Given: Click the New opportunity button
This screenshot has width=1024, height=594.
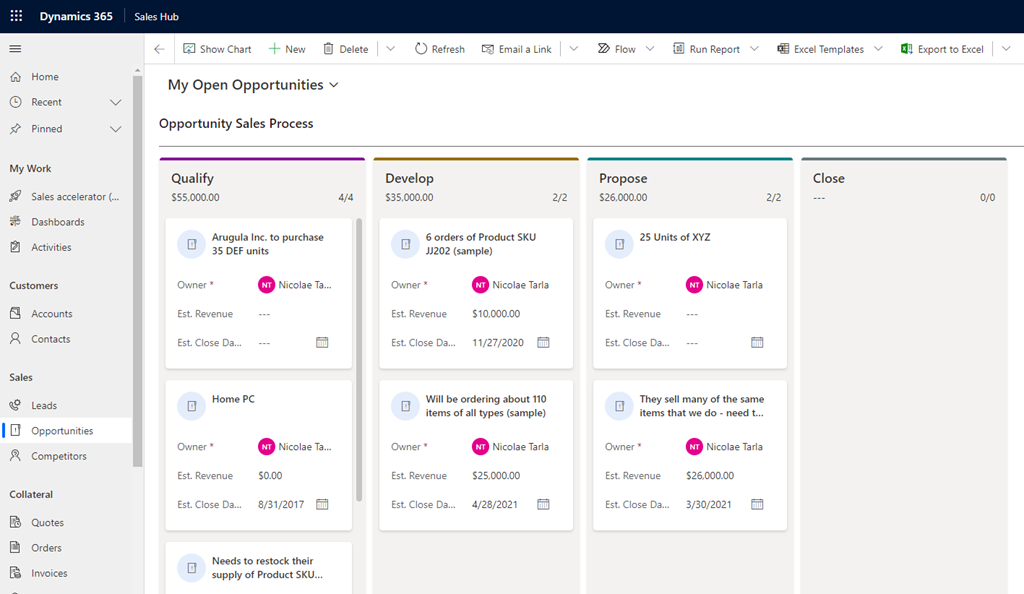Looking at the screenshot, I should click(x=287, y=49).
